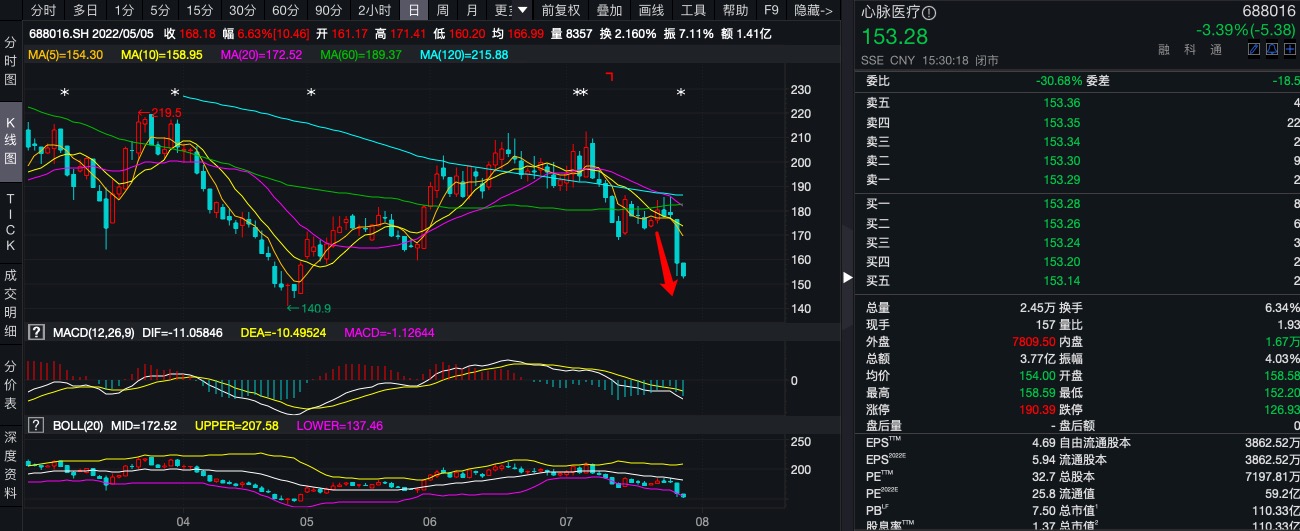Click the 叠加 overlay button

[x=609, y=11]
